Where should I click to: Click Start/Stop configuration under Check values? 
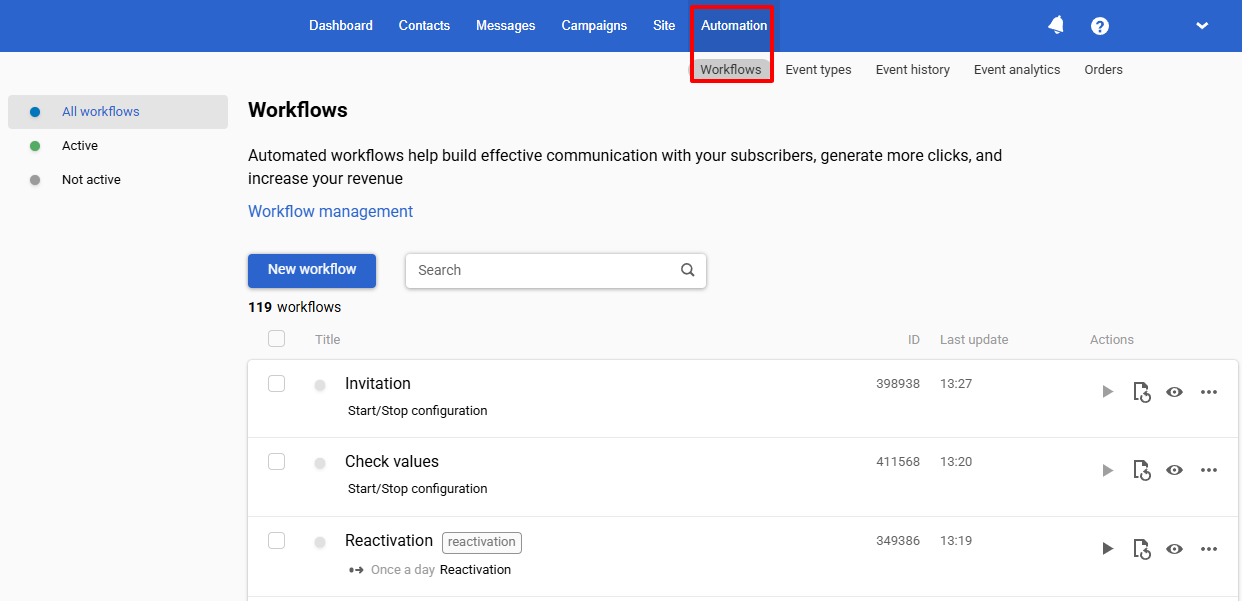pyautogui.click(x=418, y=489)
